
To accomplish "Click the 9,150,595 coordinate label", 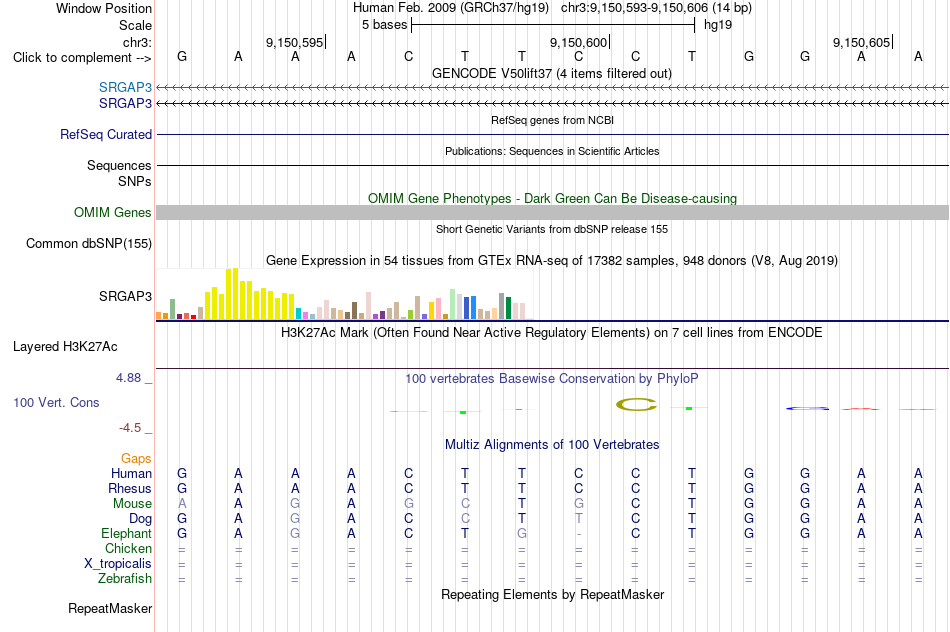I will (x=294, y=42).
